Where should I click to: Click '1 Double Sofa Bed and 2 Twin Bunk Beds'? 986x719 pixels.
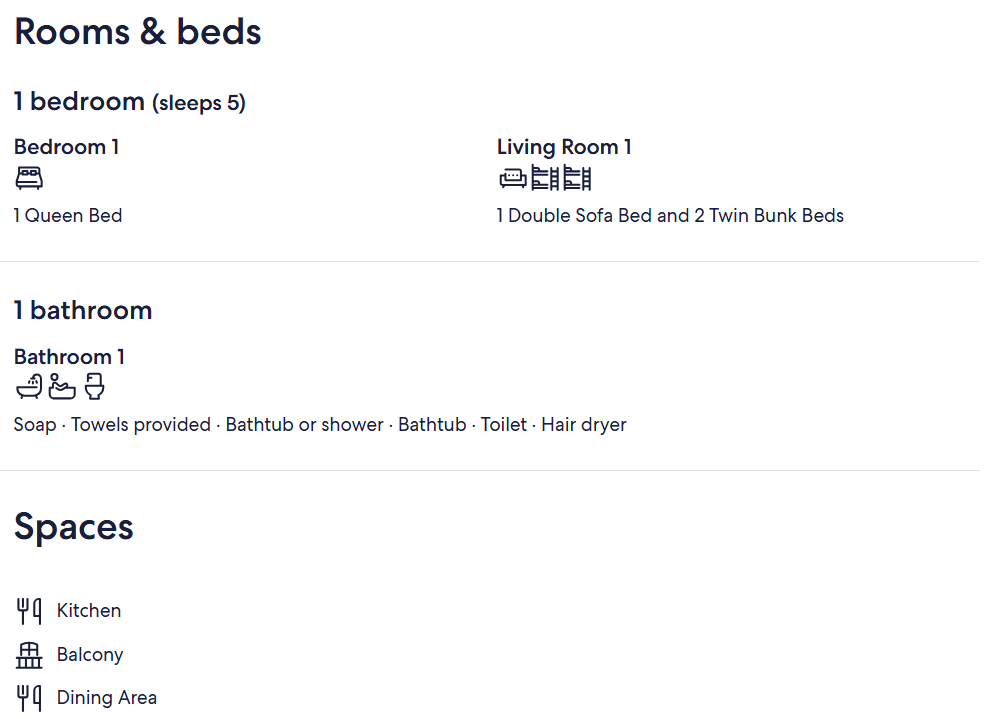click(670, 215)
